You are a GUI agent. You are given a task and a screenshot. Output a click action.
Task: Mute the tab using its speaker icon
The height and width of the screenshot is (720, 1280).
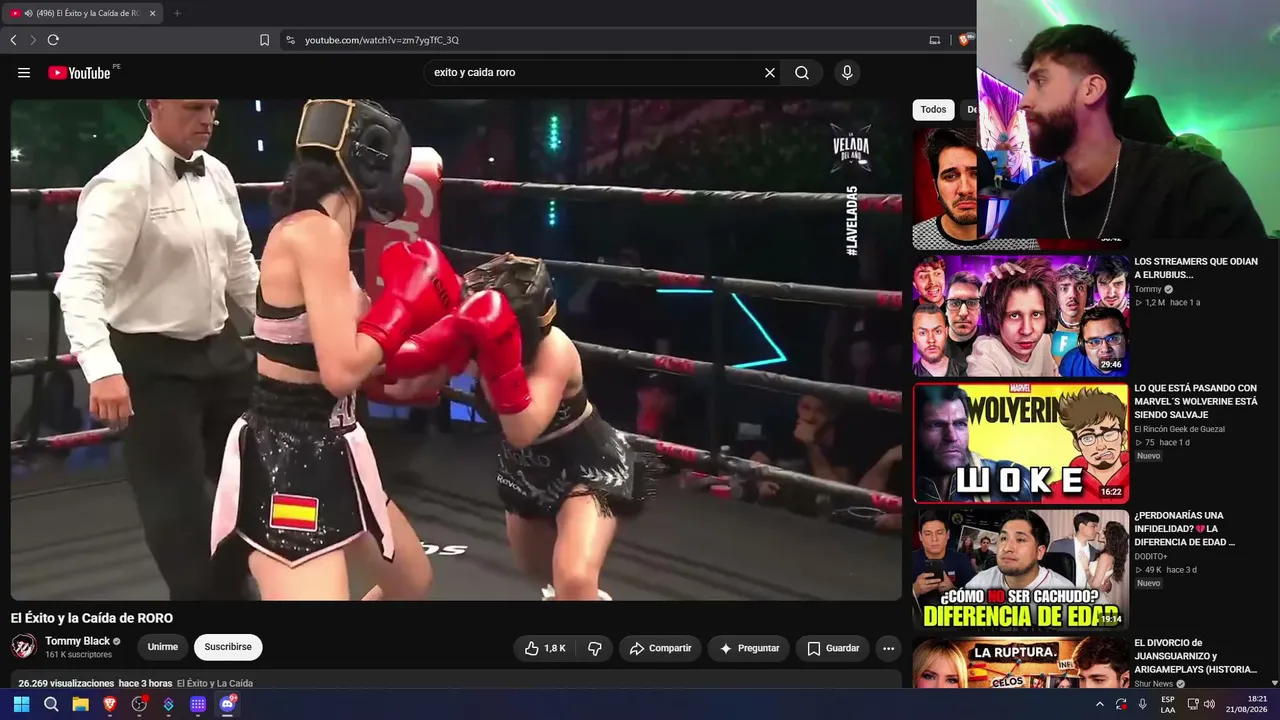[x=28, y=13]
